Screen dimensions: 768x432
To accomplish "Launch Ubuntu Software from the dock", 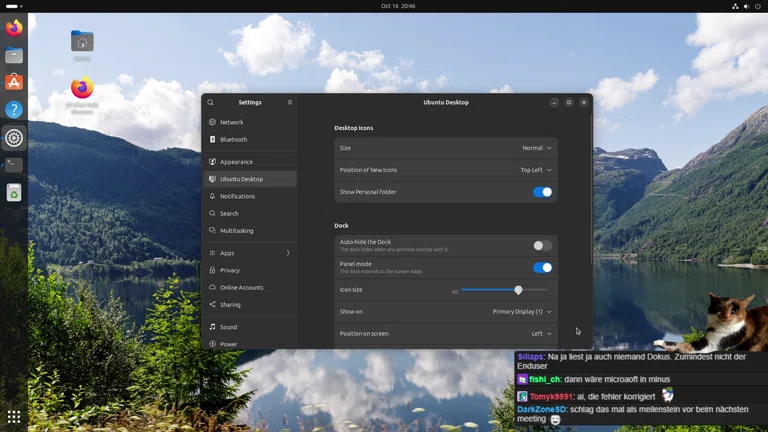I will click(14, 83).
